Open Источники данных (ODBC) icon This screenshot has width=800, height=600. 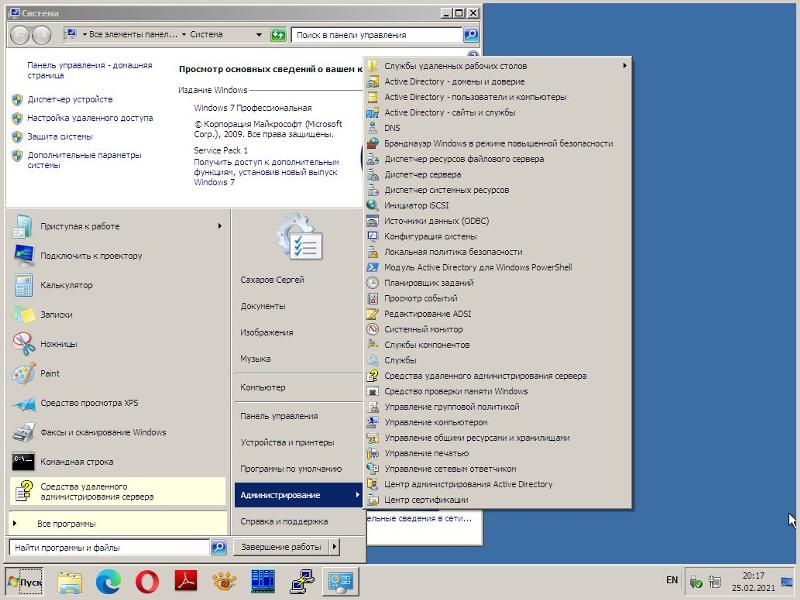tap(373, 221)
